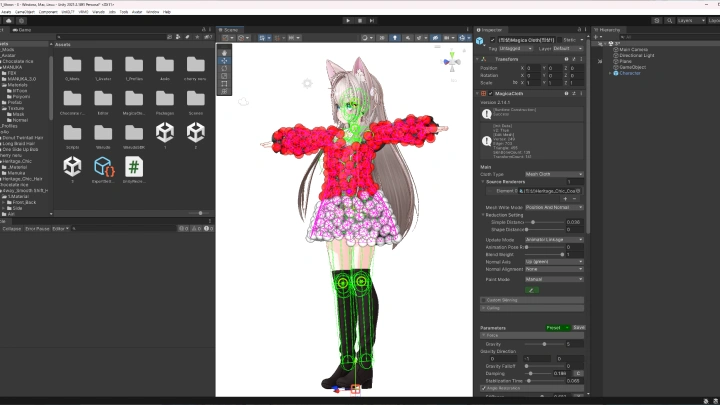Click the Scene orientation gizmo
720x405 pixels.
point(452,63)
